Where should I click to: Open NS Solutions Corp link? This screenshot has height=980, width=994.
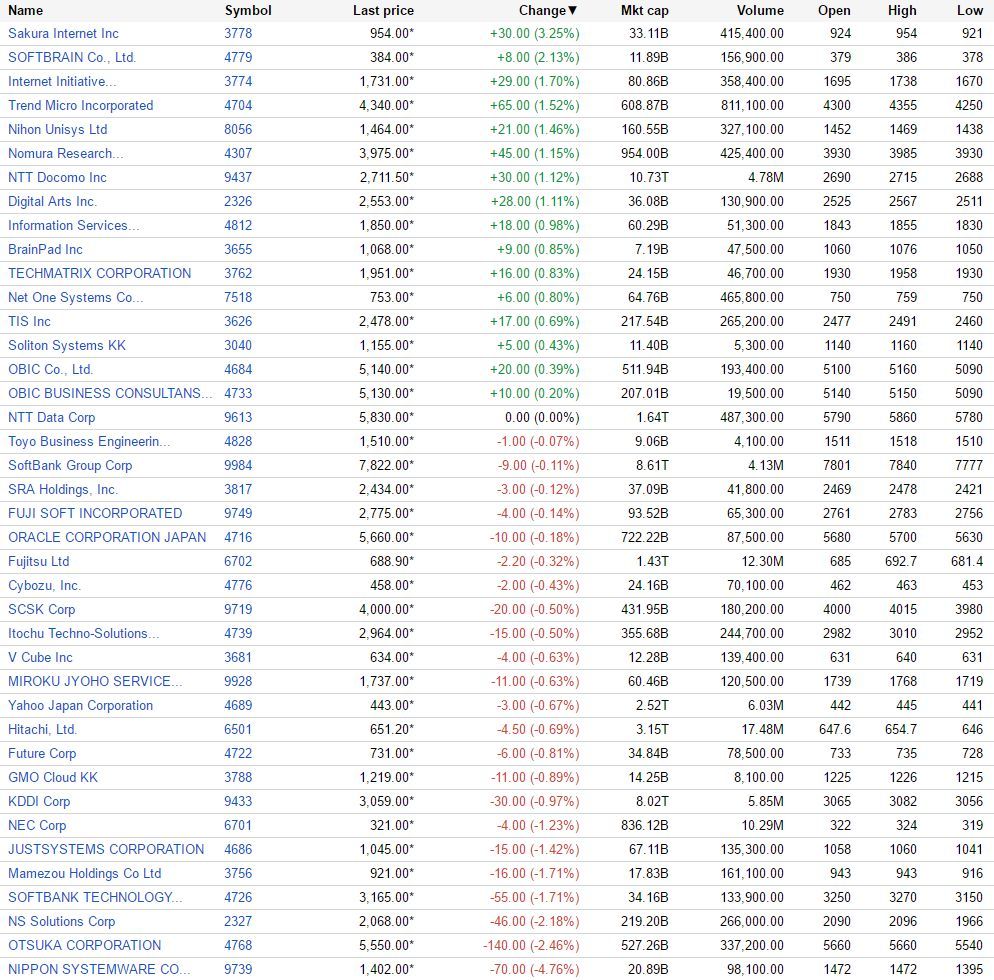click(x=61, y=923)
